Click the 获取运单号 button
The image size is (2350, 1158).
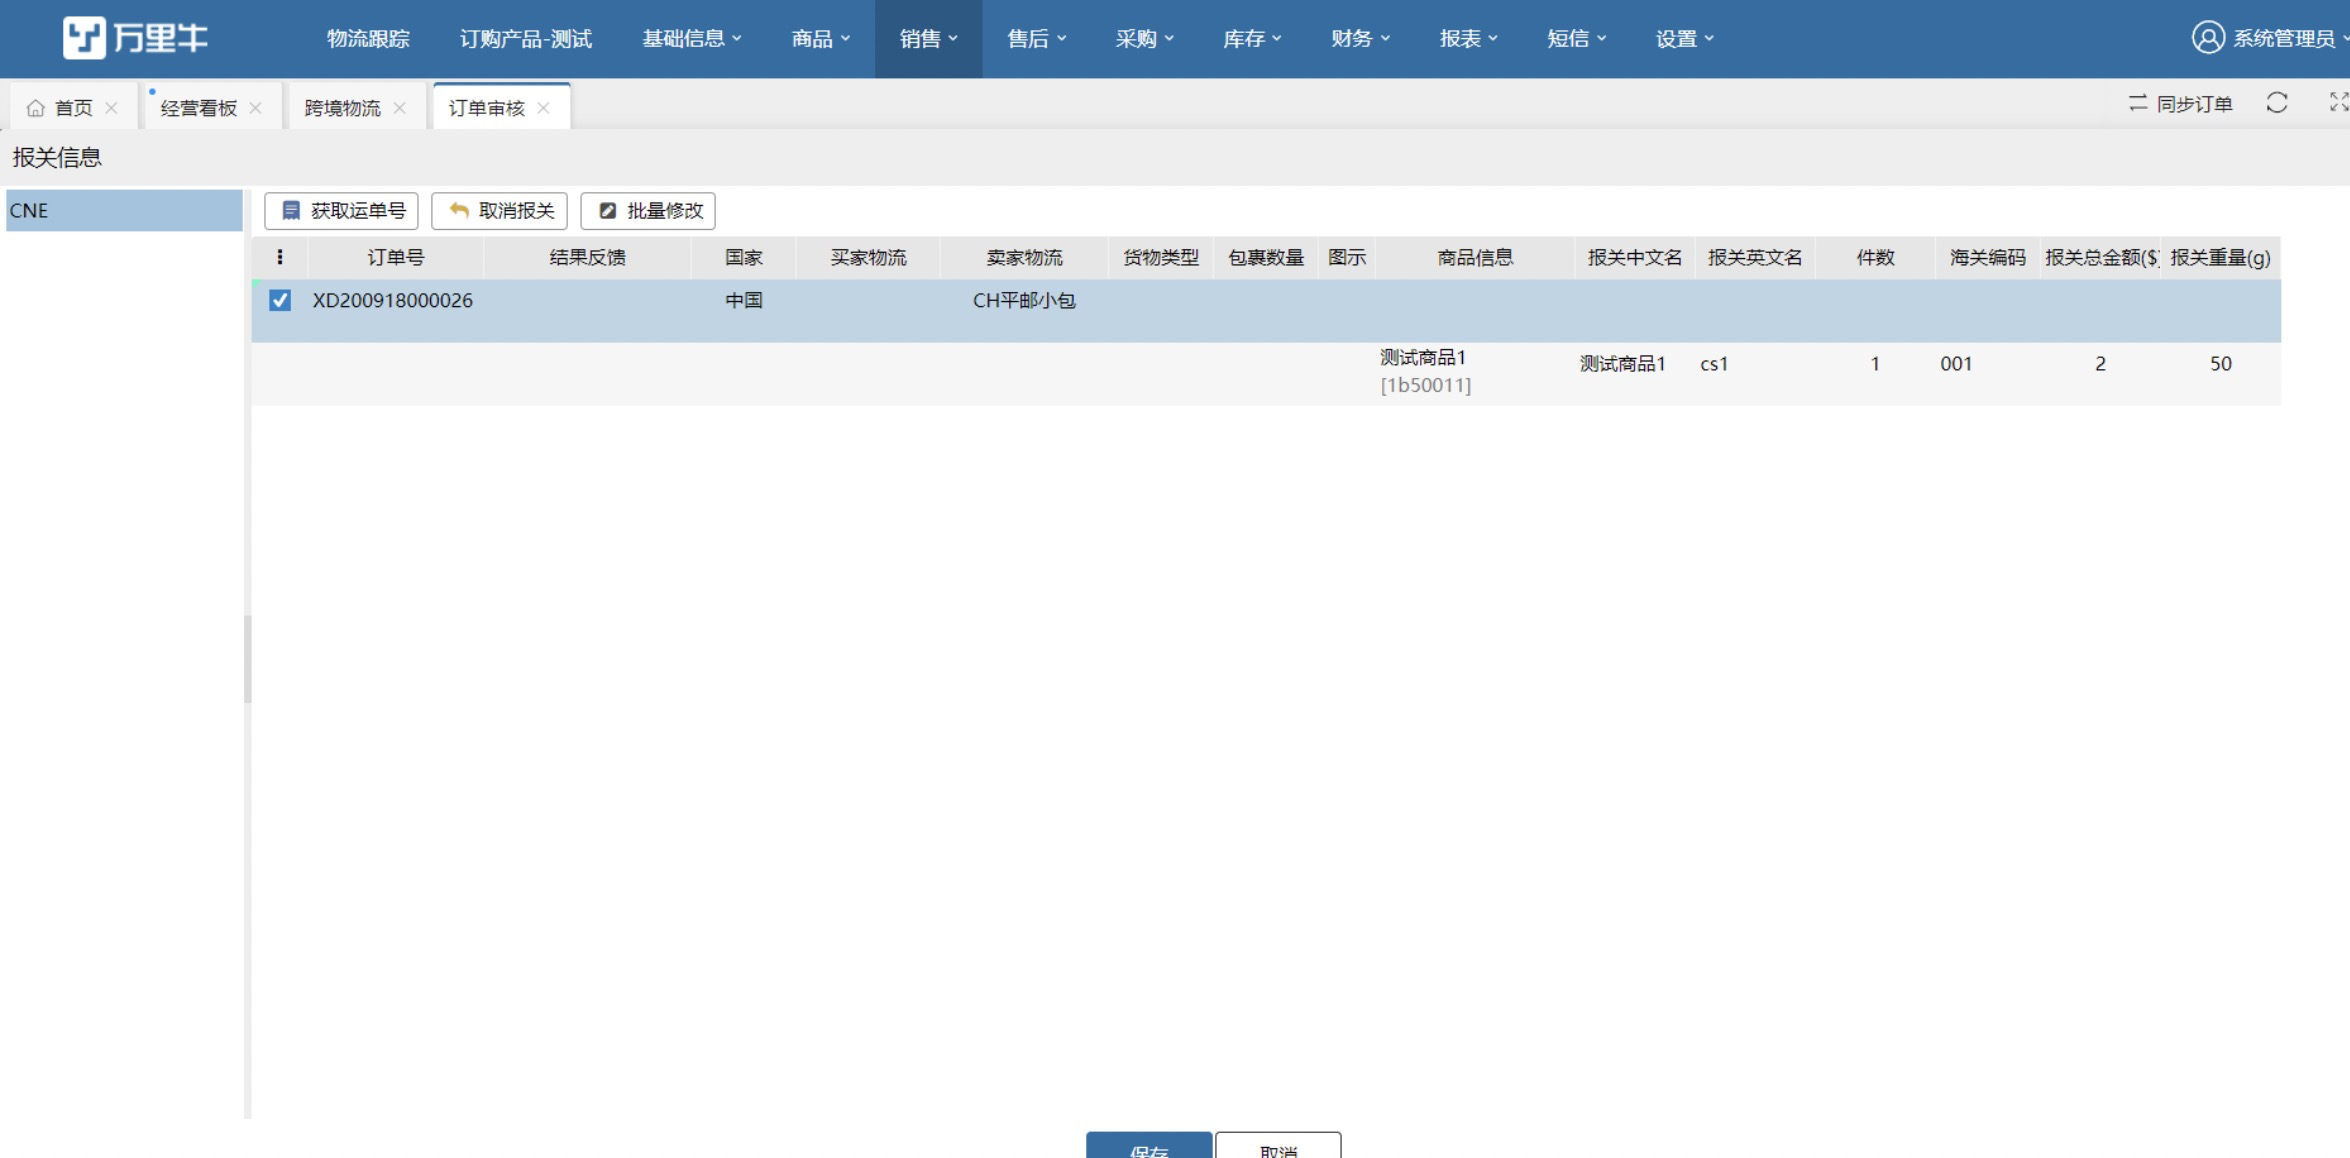[341, 211]
